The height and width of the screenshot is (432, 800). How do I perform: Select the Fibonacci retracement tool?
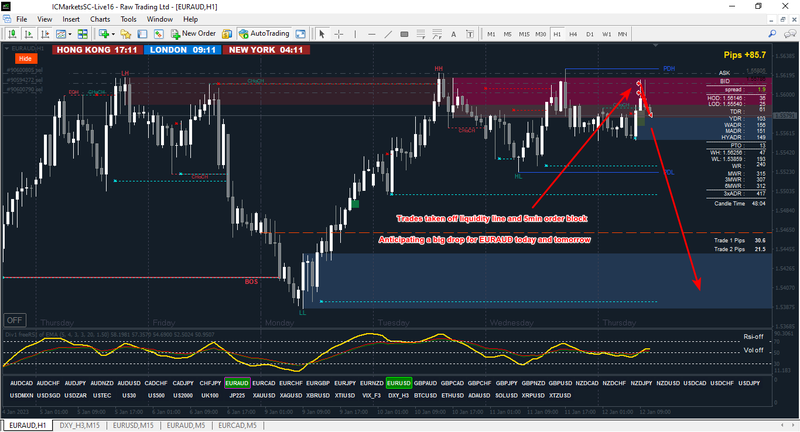(437, 34)
